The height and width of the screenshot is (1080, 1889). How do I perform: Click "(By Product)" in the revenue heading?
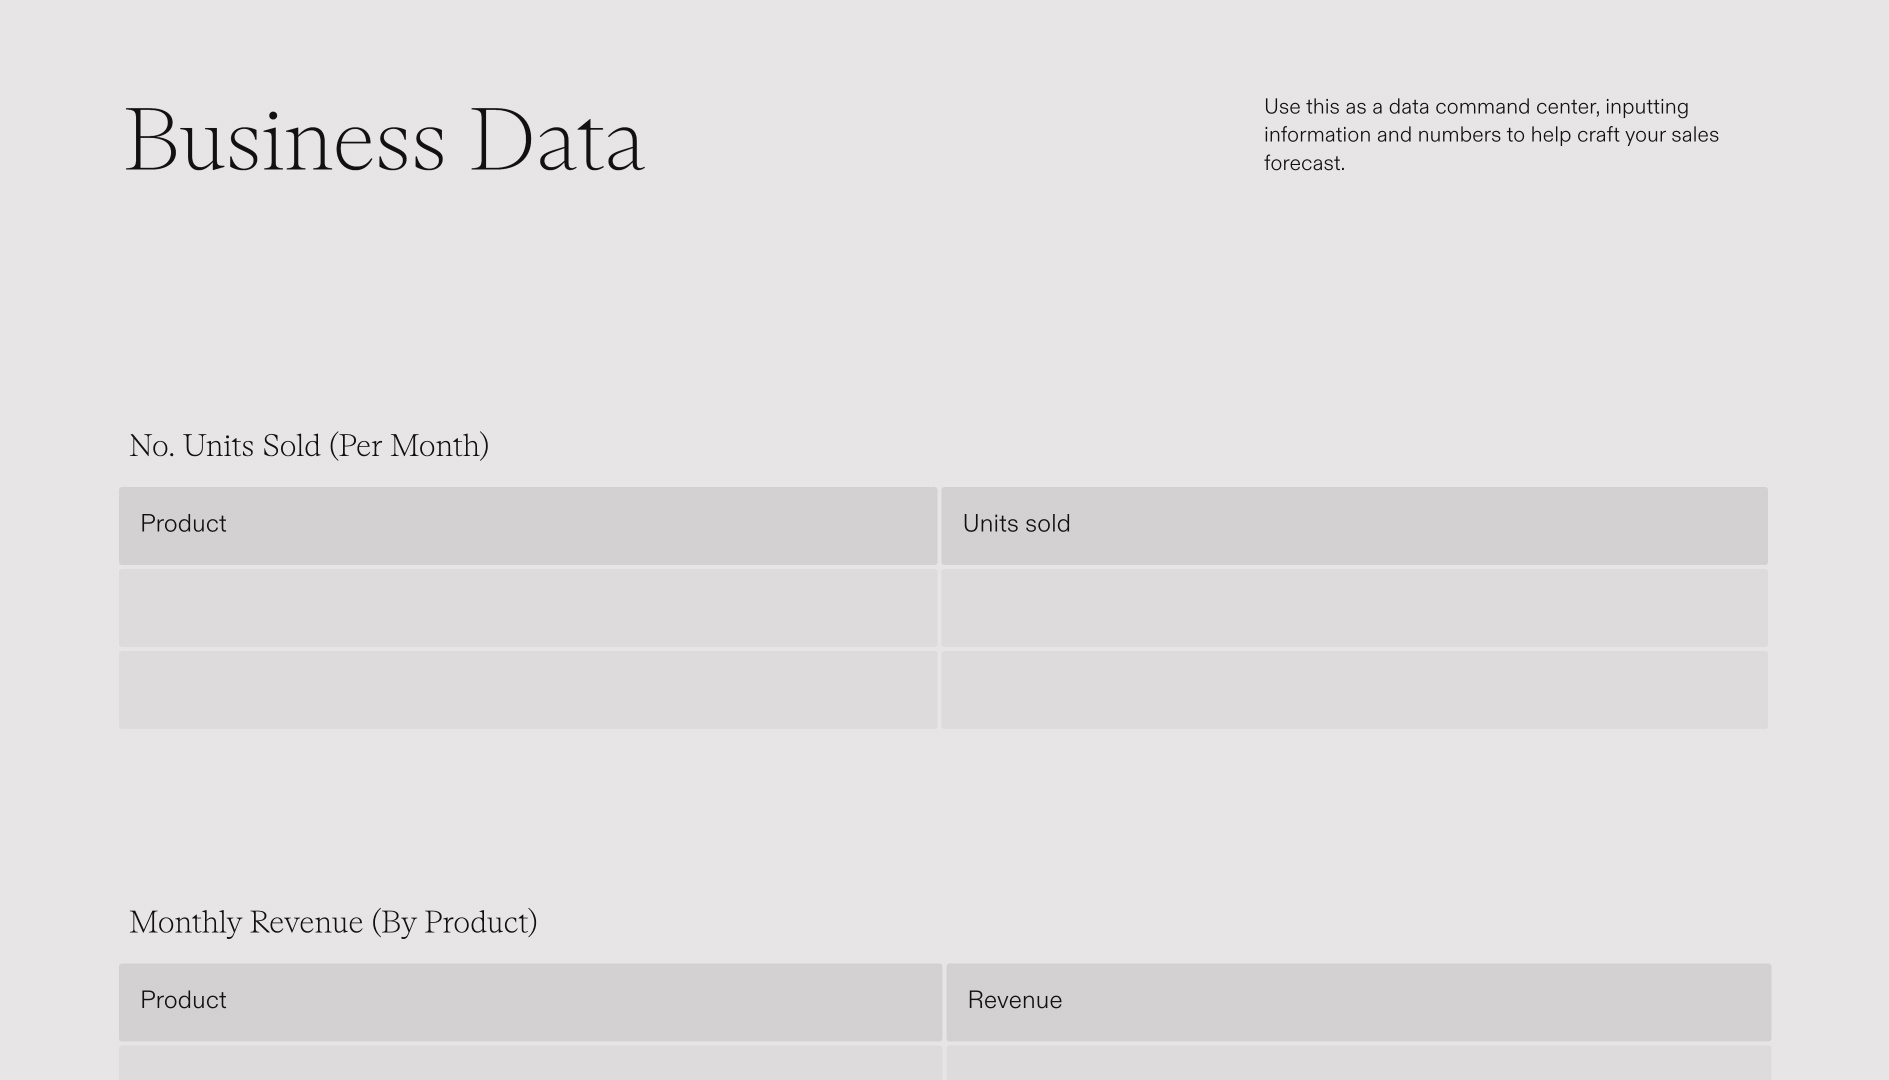(454, 922)
